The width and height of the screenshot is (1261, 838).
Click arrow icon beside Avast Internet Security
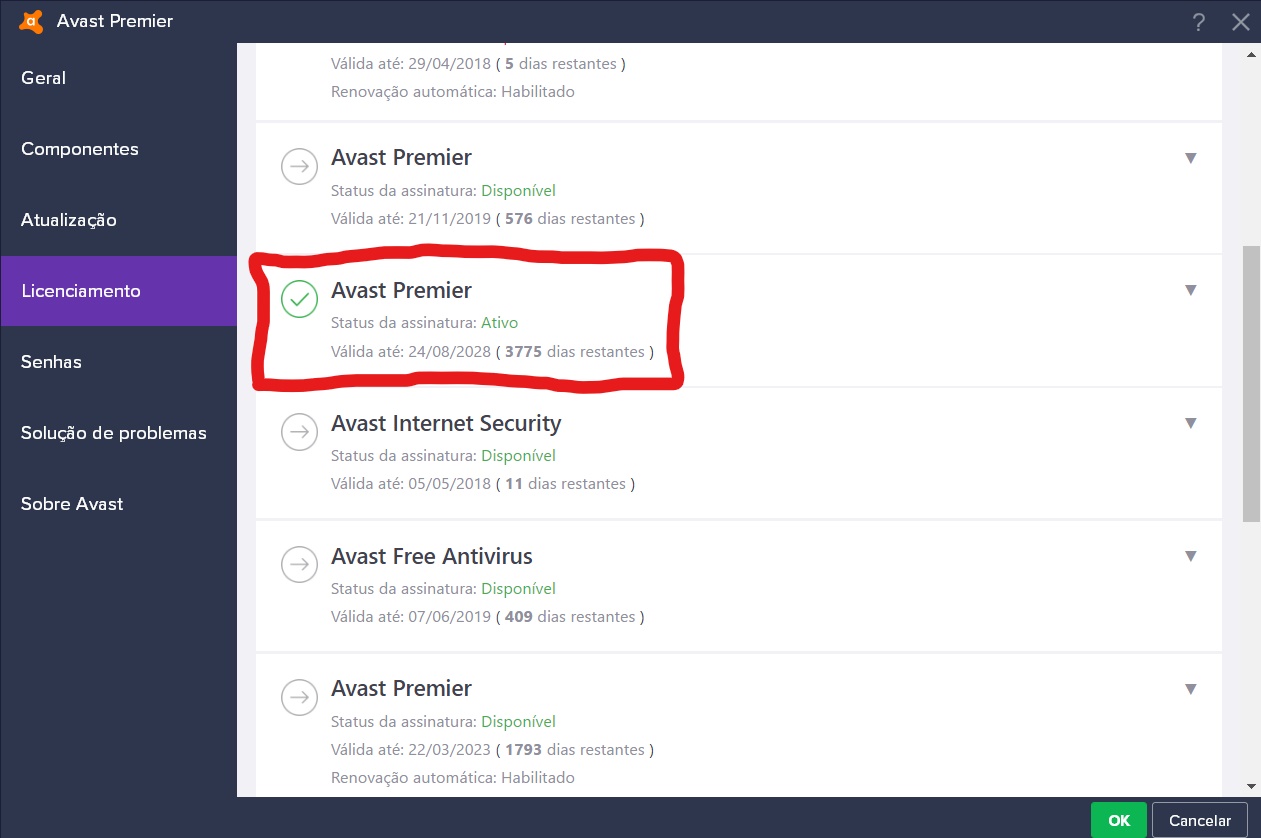coord(298,432)
